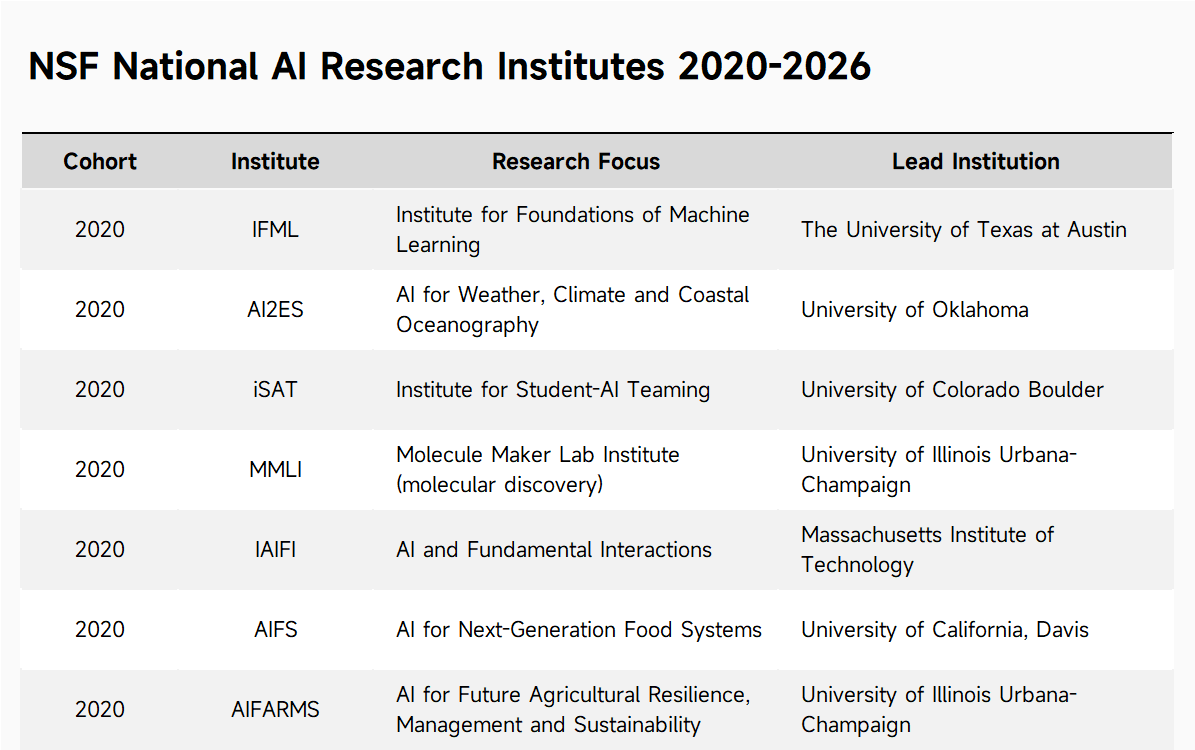Click the Institute column header

(275, 162)
